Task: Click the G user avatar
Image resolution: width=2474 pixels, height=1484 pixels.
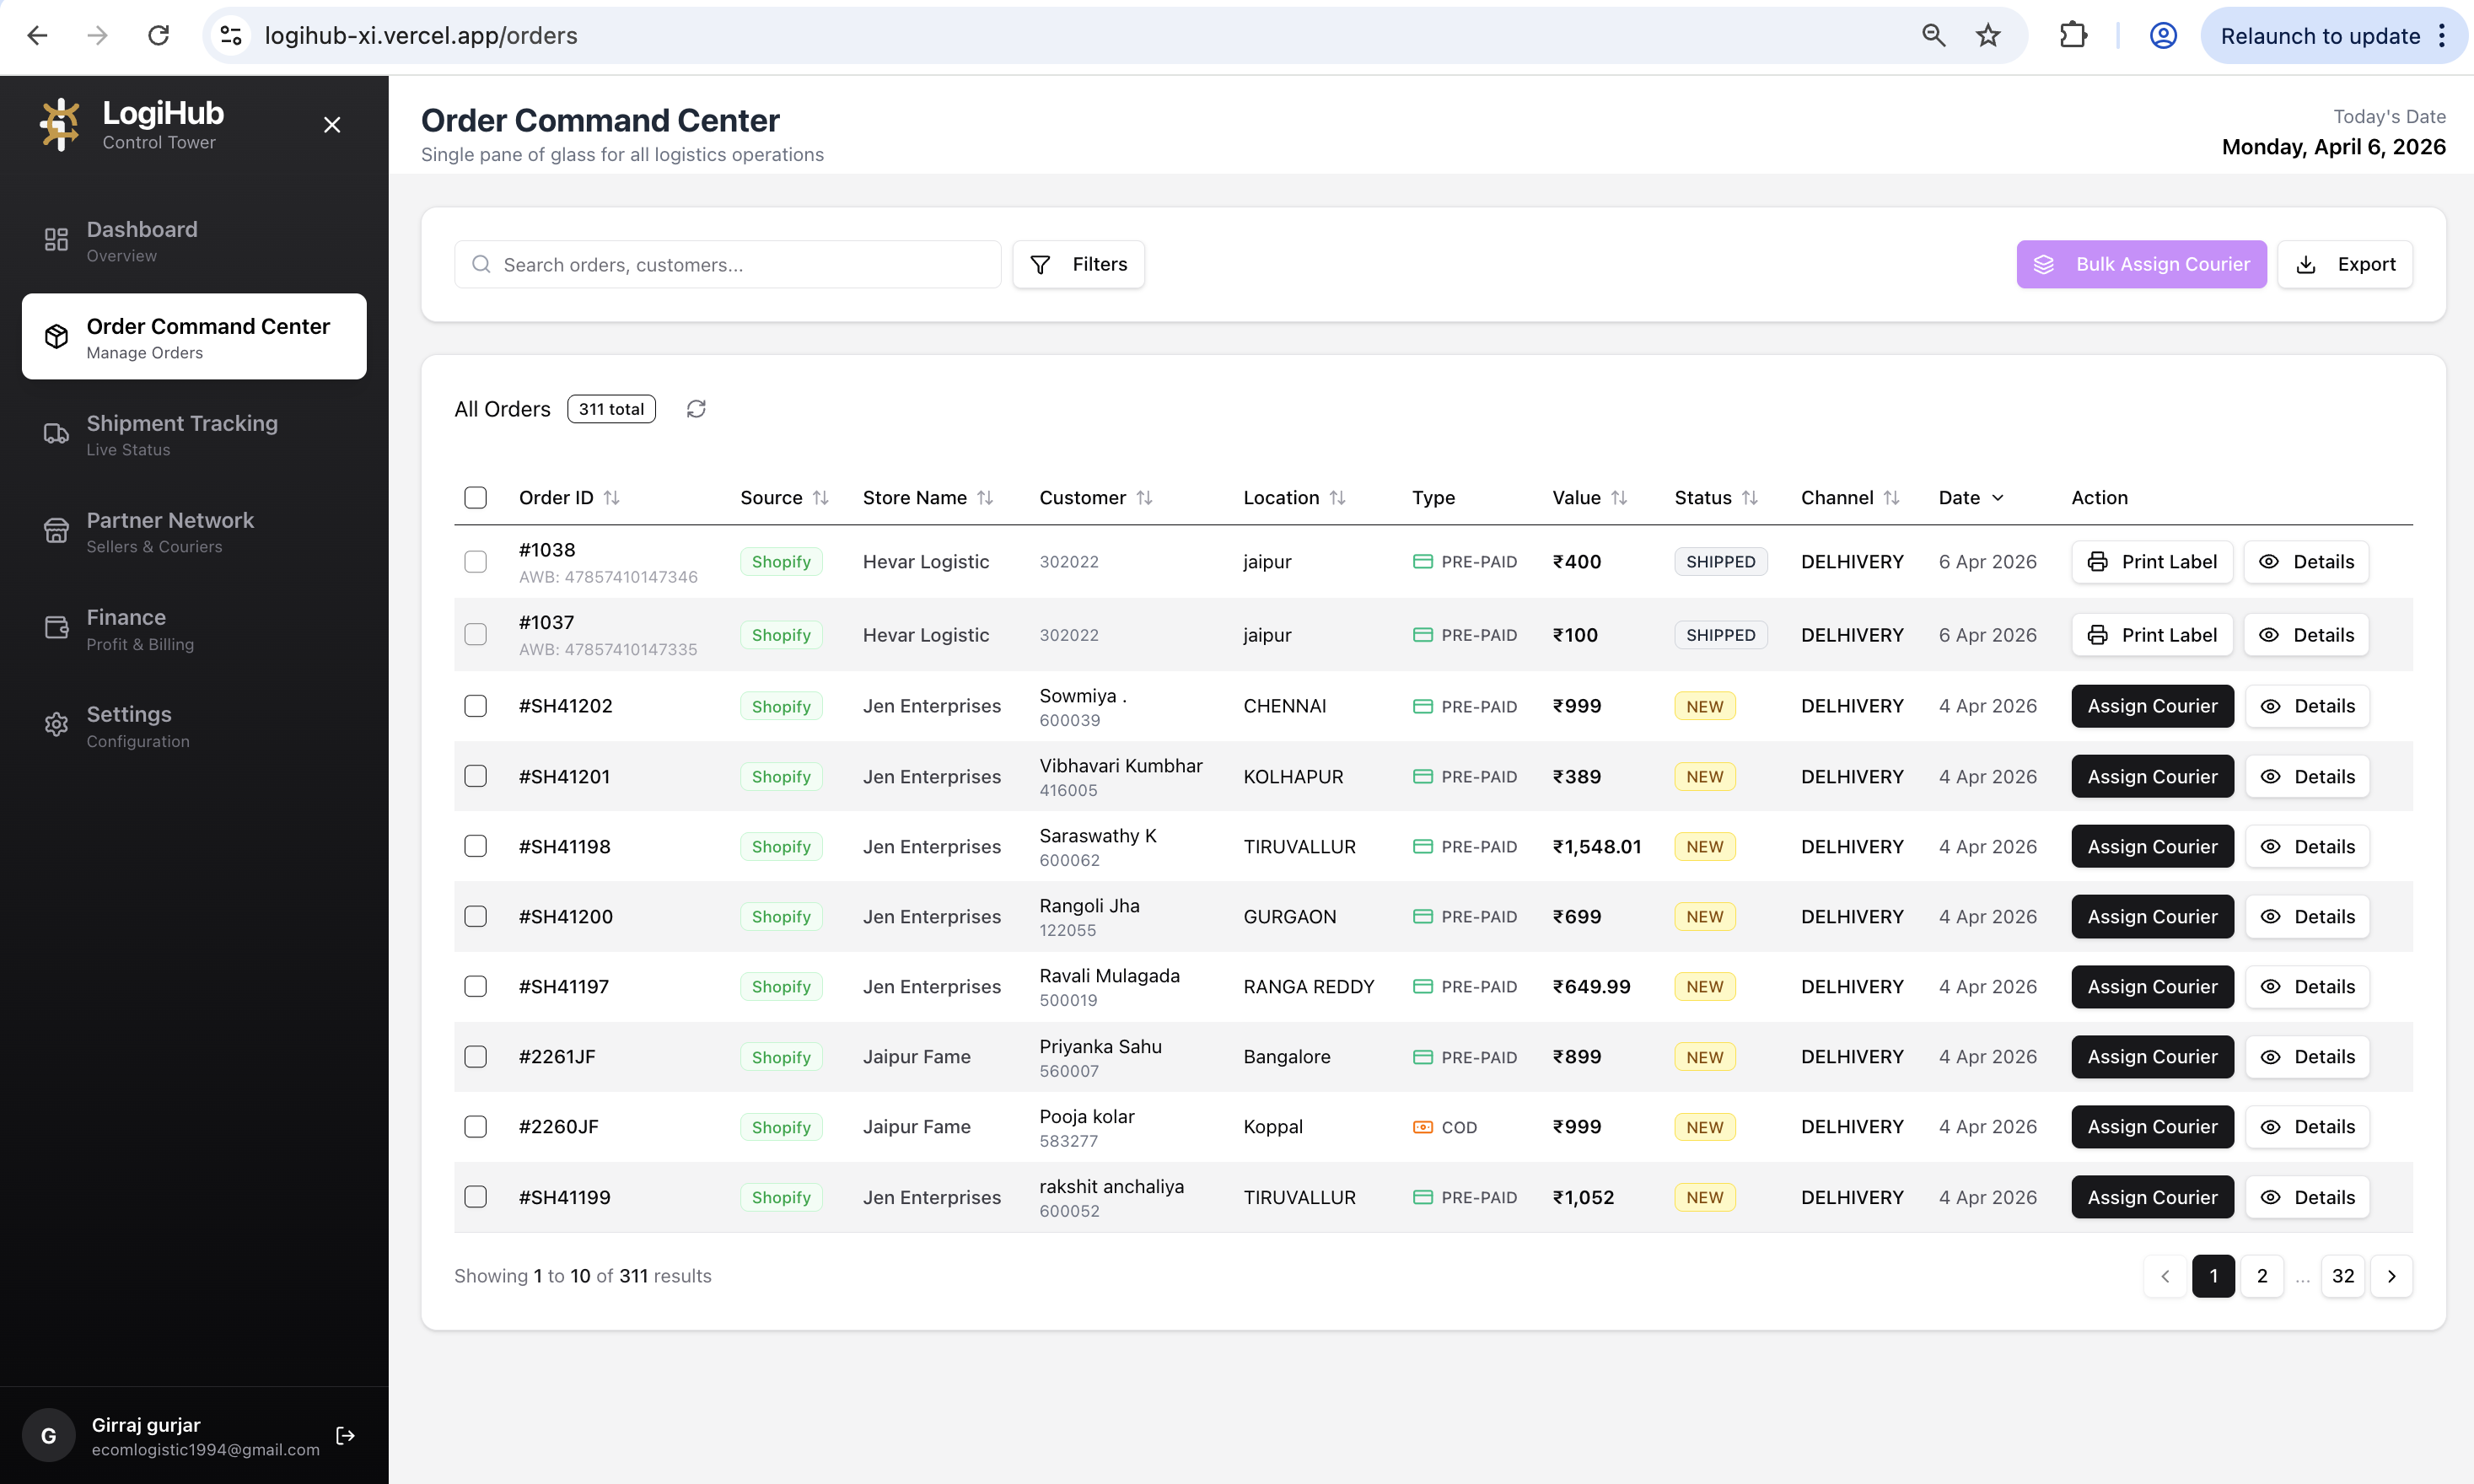Action: pos(48,1435)
